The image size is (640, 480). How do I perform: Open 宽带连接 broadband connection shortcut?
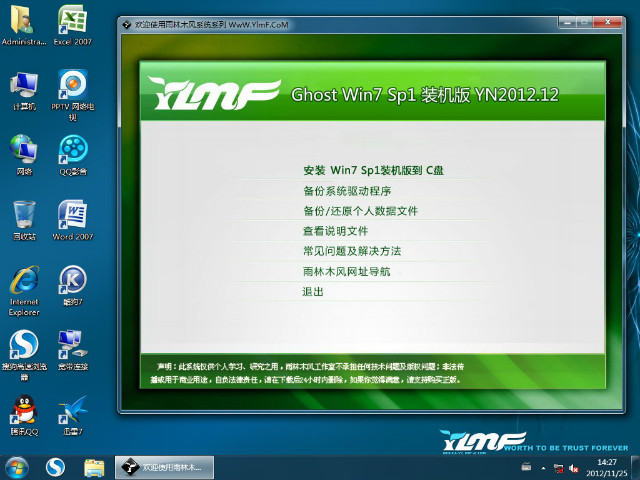73,350
